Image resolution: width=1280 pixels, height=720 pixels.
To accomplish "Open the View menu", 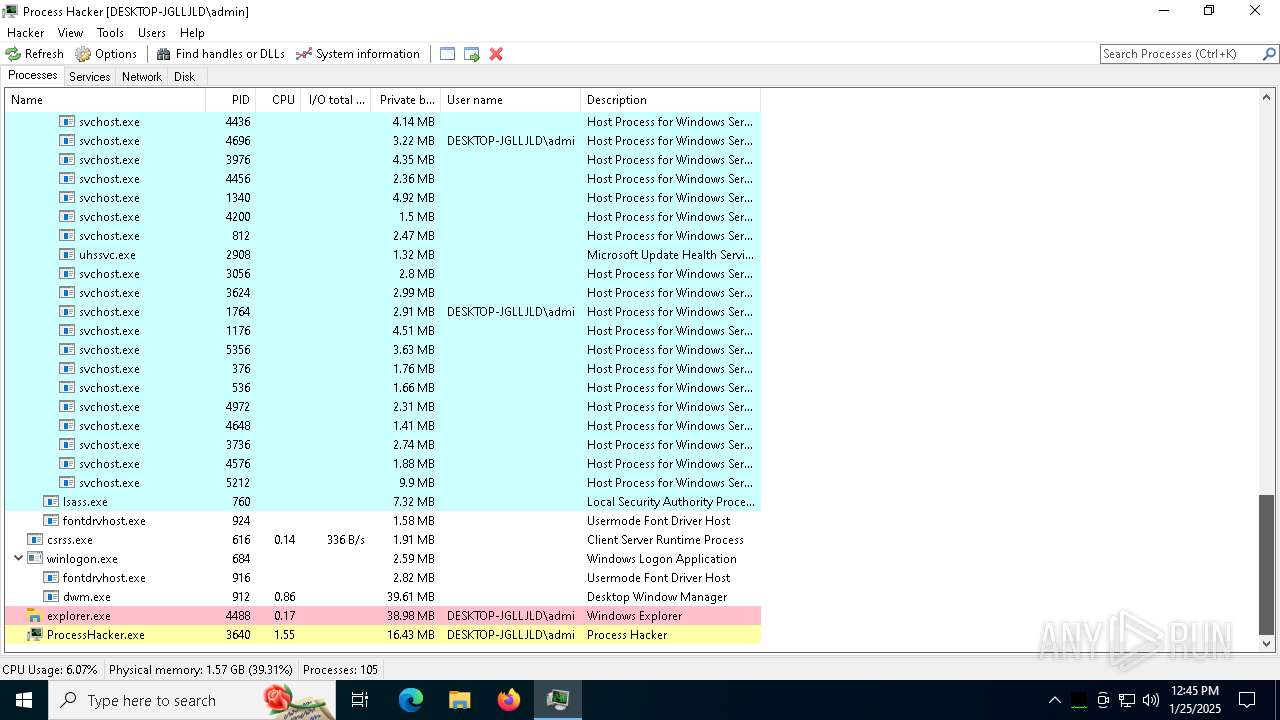I will [x=71, y=33].
